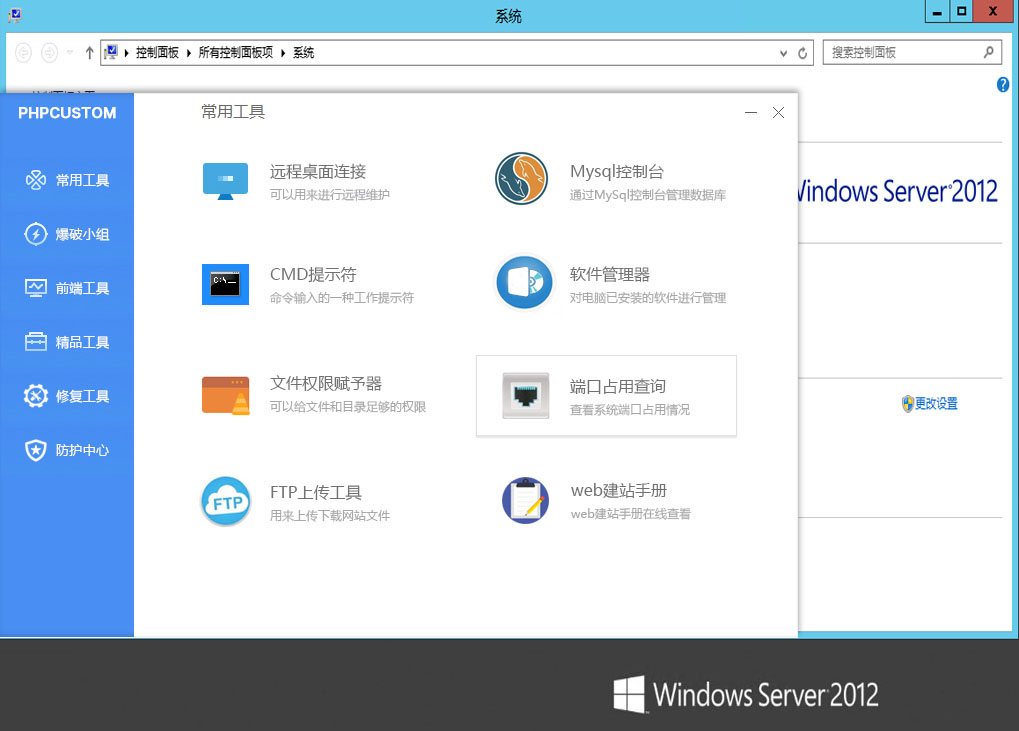Launch the FTP upload tool cloud icon
Screen dimensions: 1019x731
(226, 502)
